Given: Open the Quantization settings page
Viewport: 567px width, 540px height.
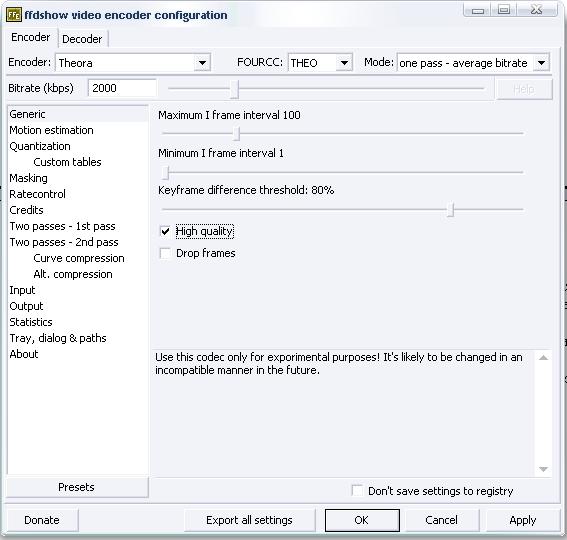Looking at the screenshot, I should (x=40, y=146).
